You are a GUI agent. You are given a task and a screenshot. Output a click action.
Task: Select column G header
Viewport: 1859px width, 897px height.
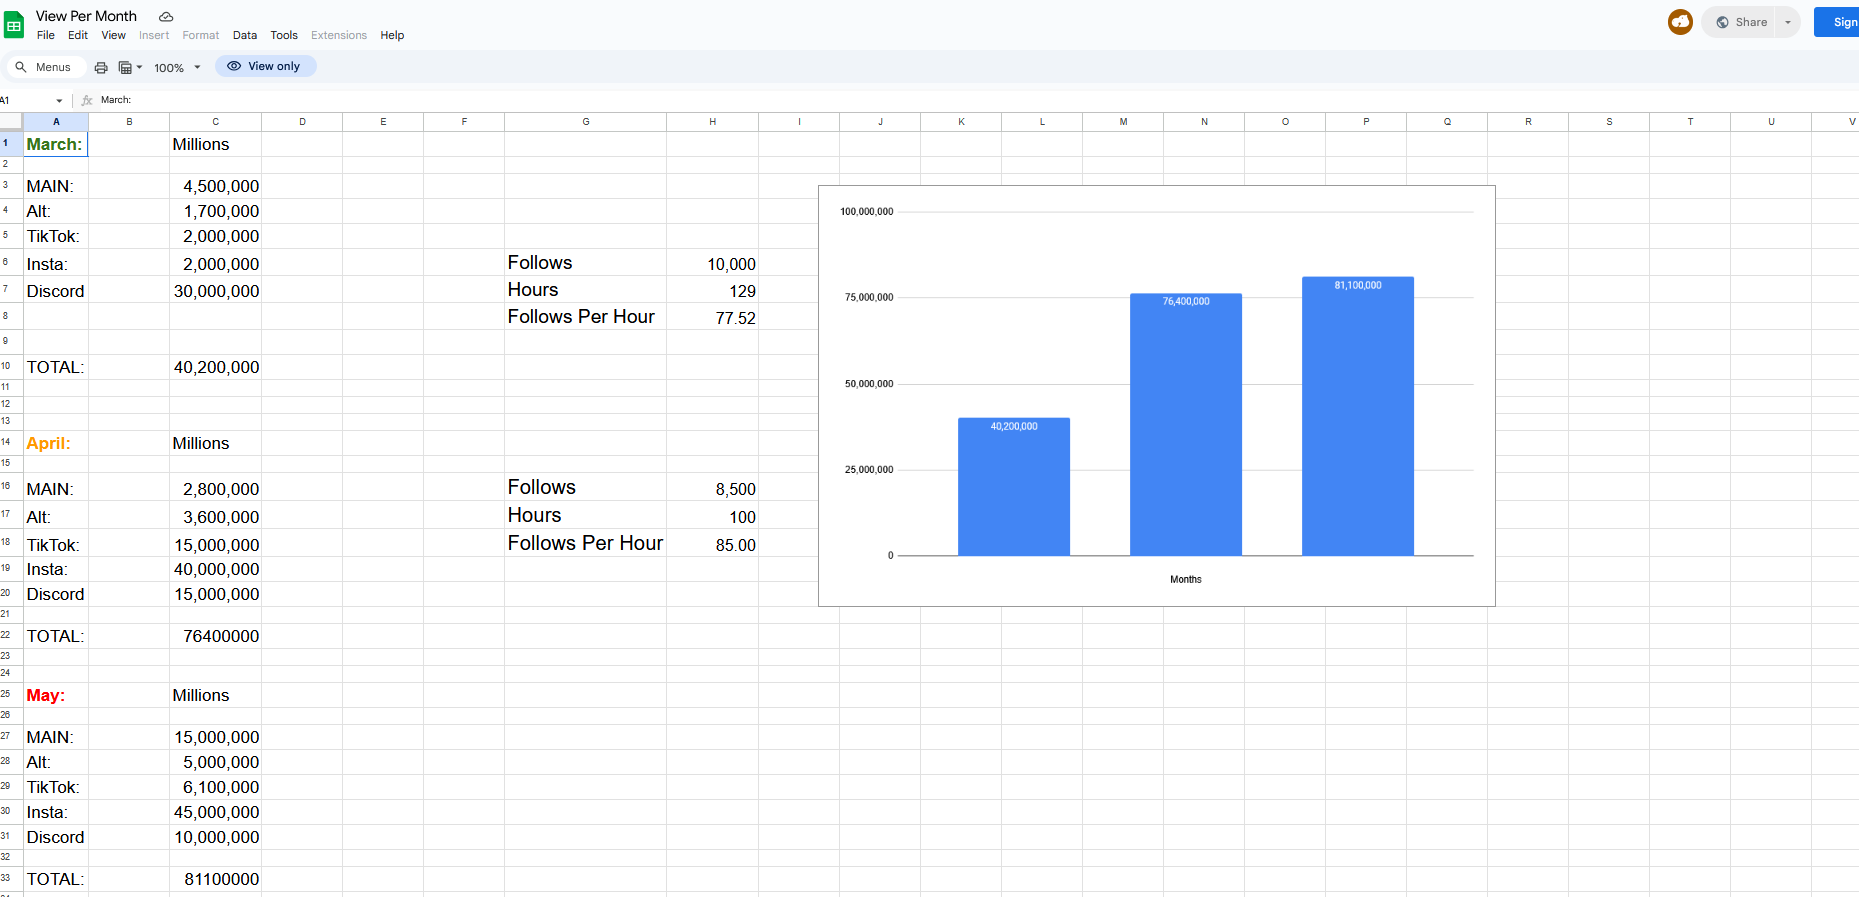(x=586, y=122)
